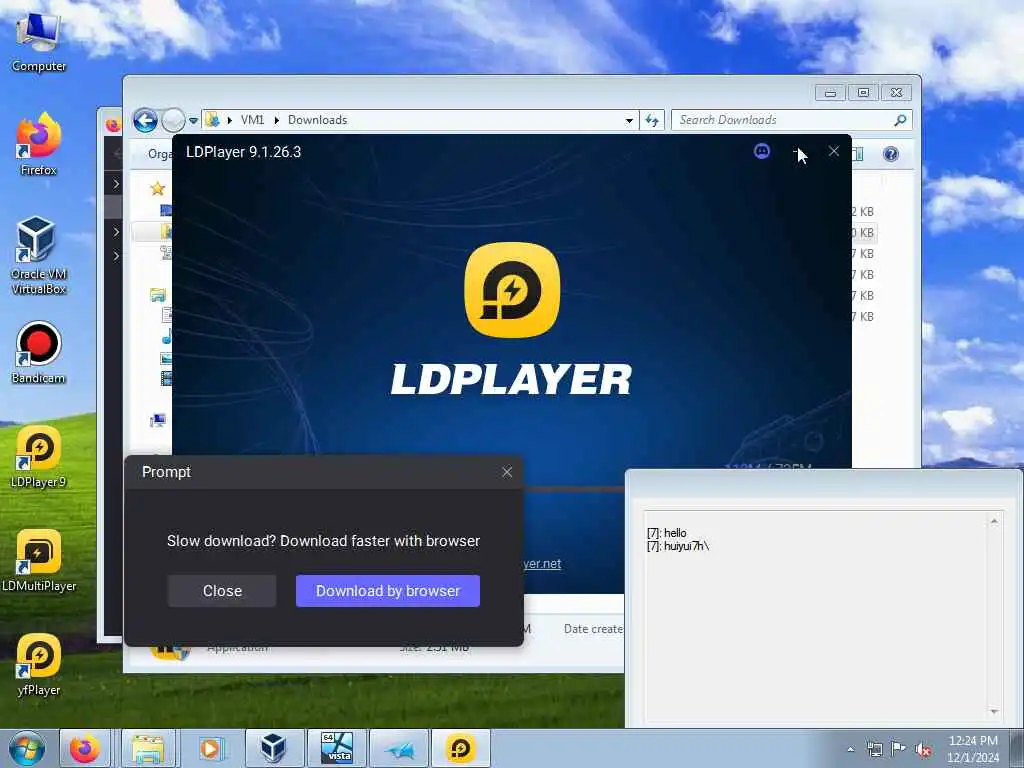Click the "[7]: huiyui7h\" chat line
1024x768 pixels.
[x=678, y=546]
